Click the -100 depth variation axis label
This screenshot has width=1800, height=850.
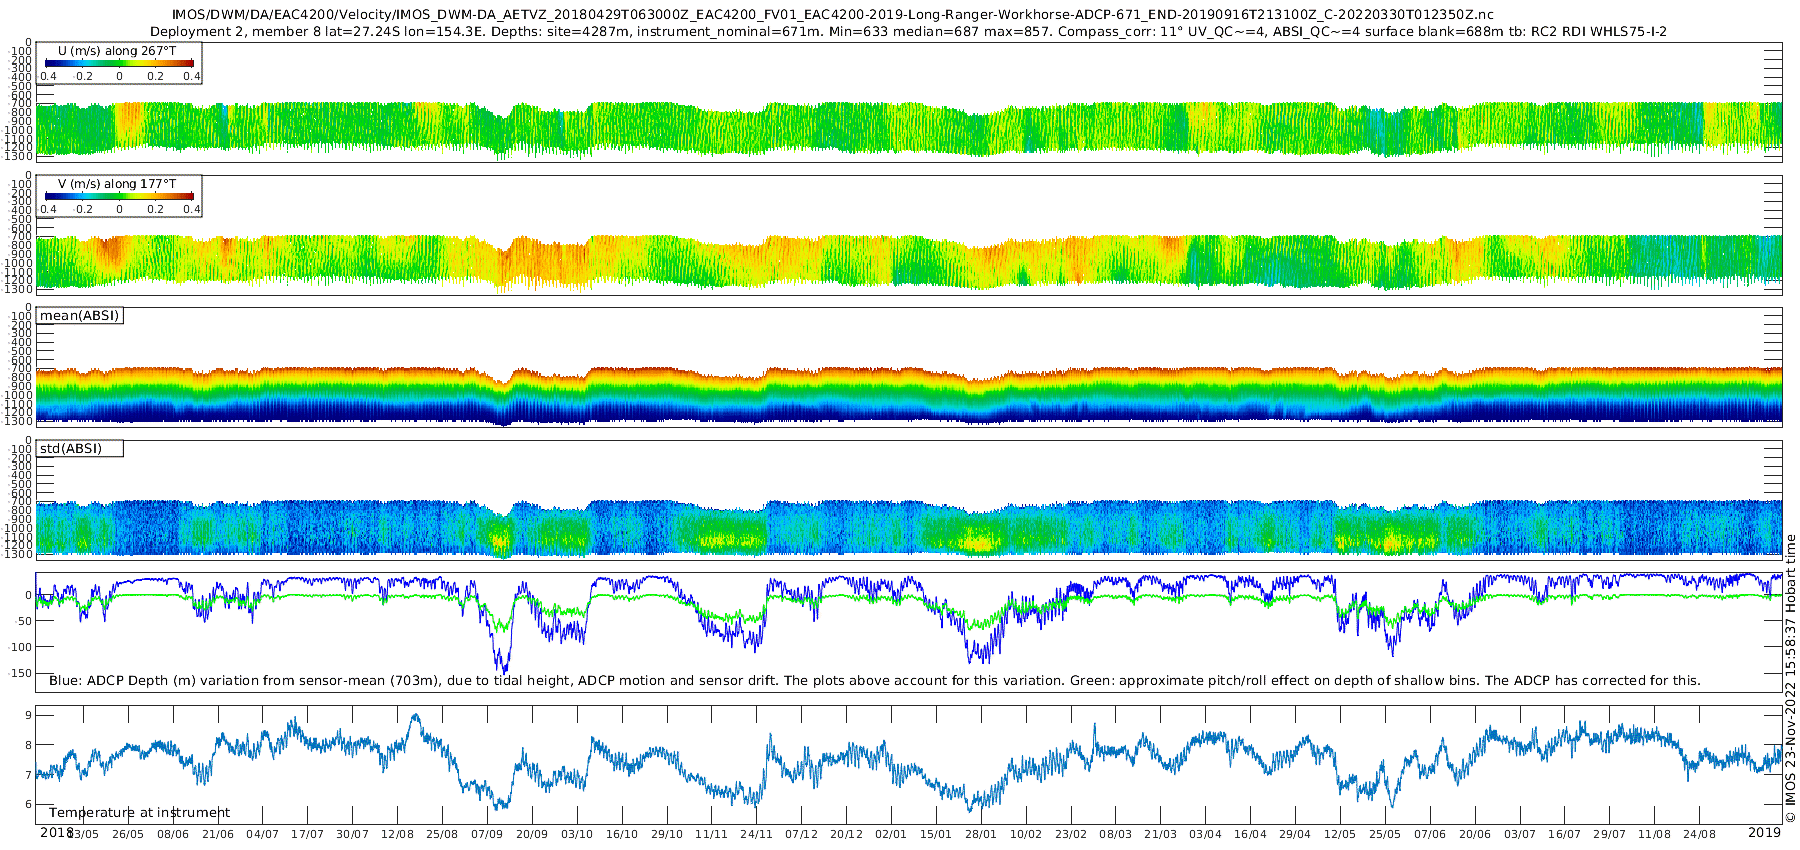[20, 647]
